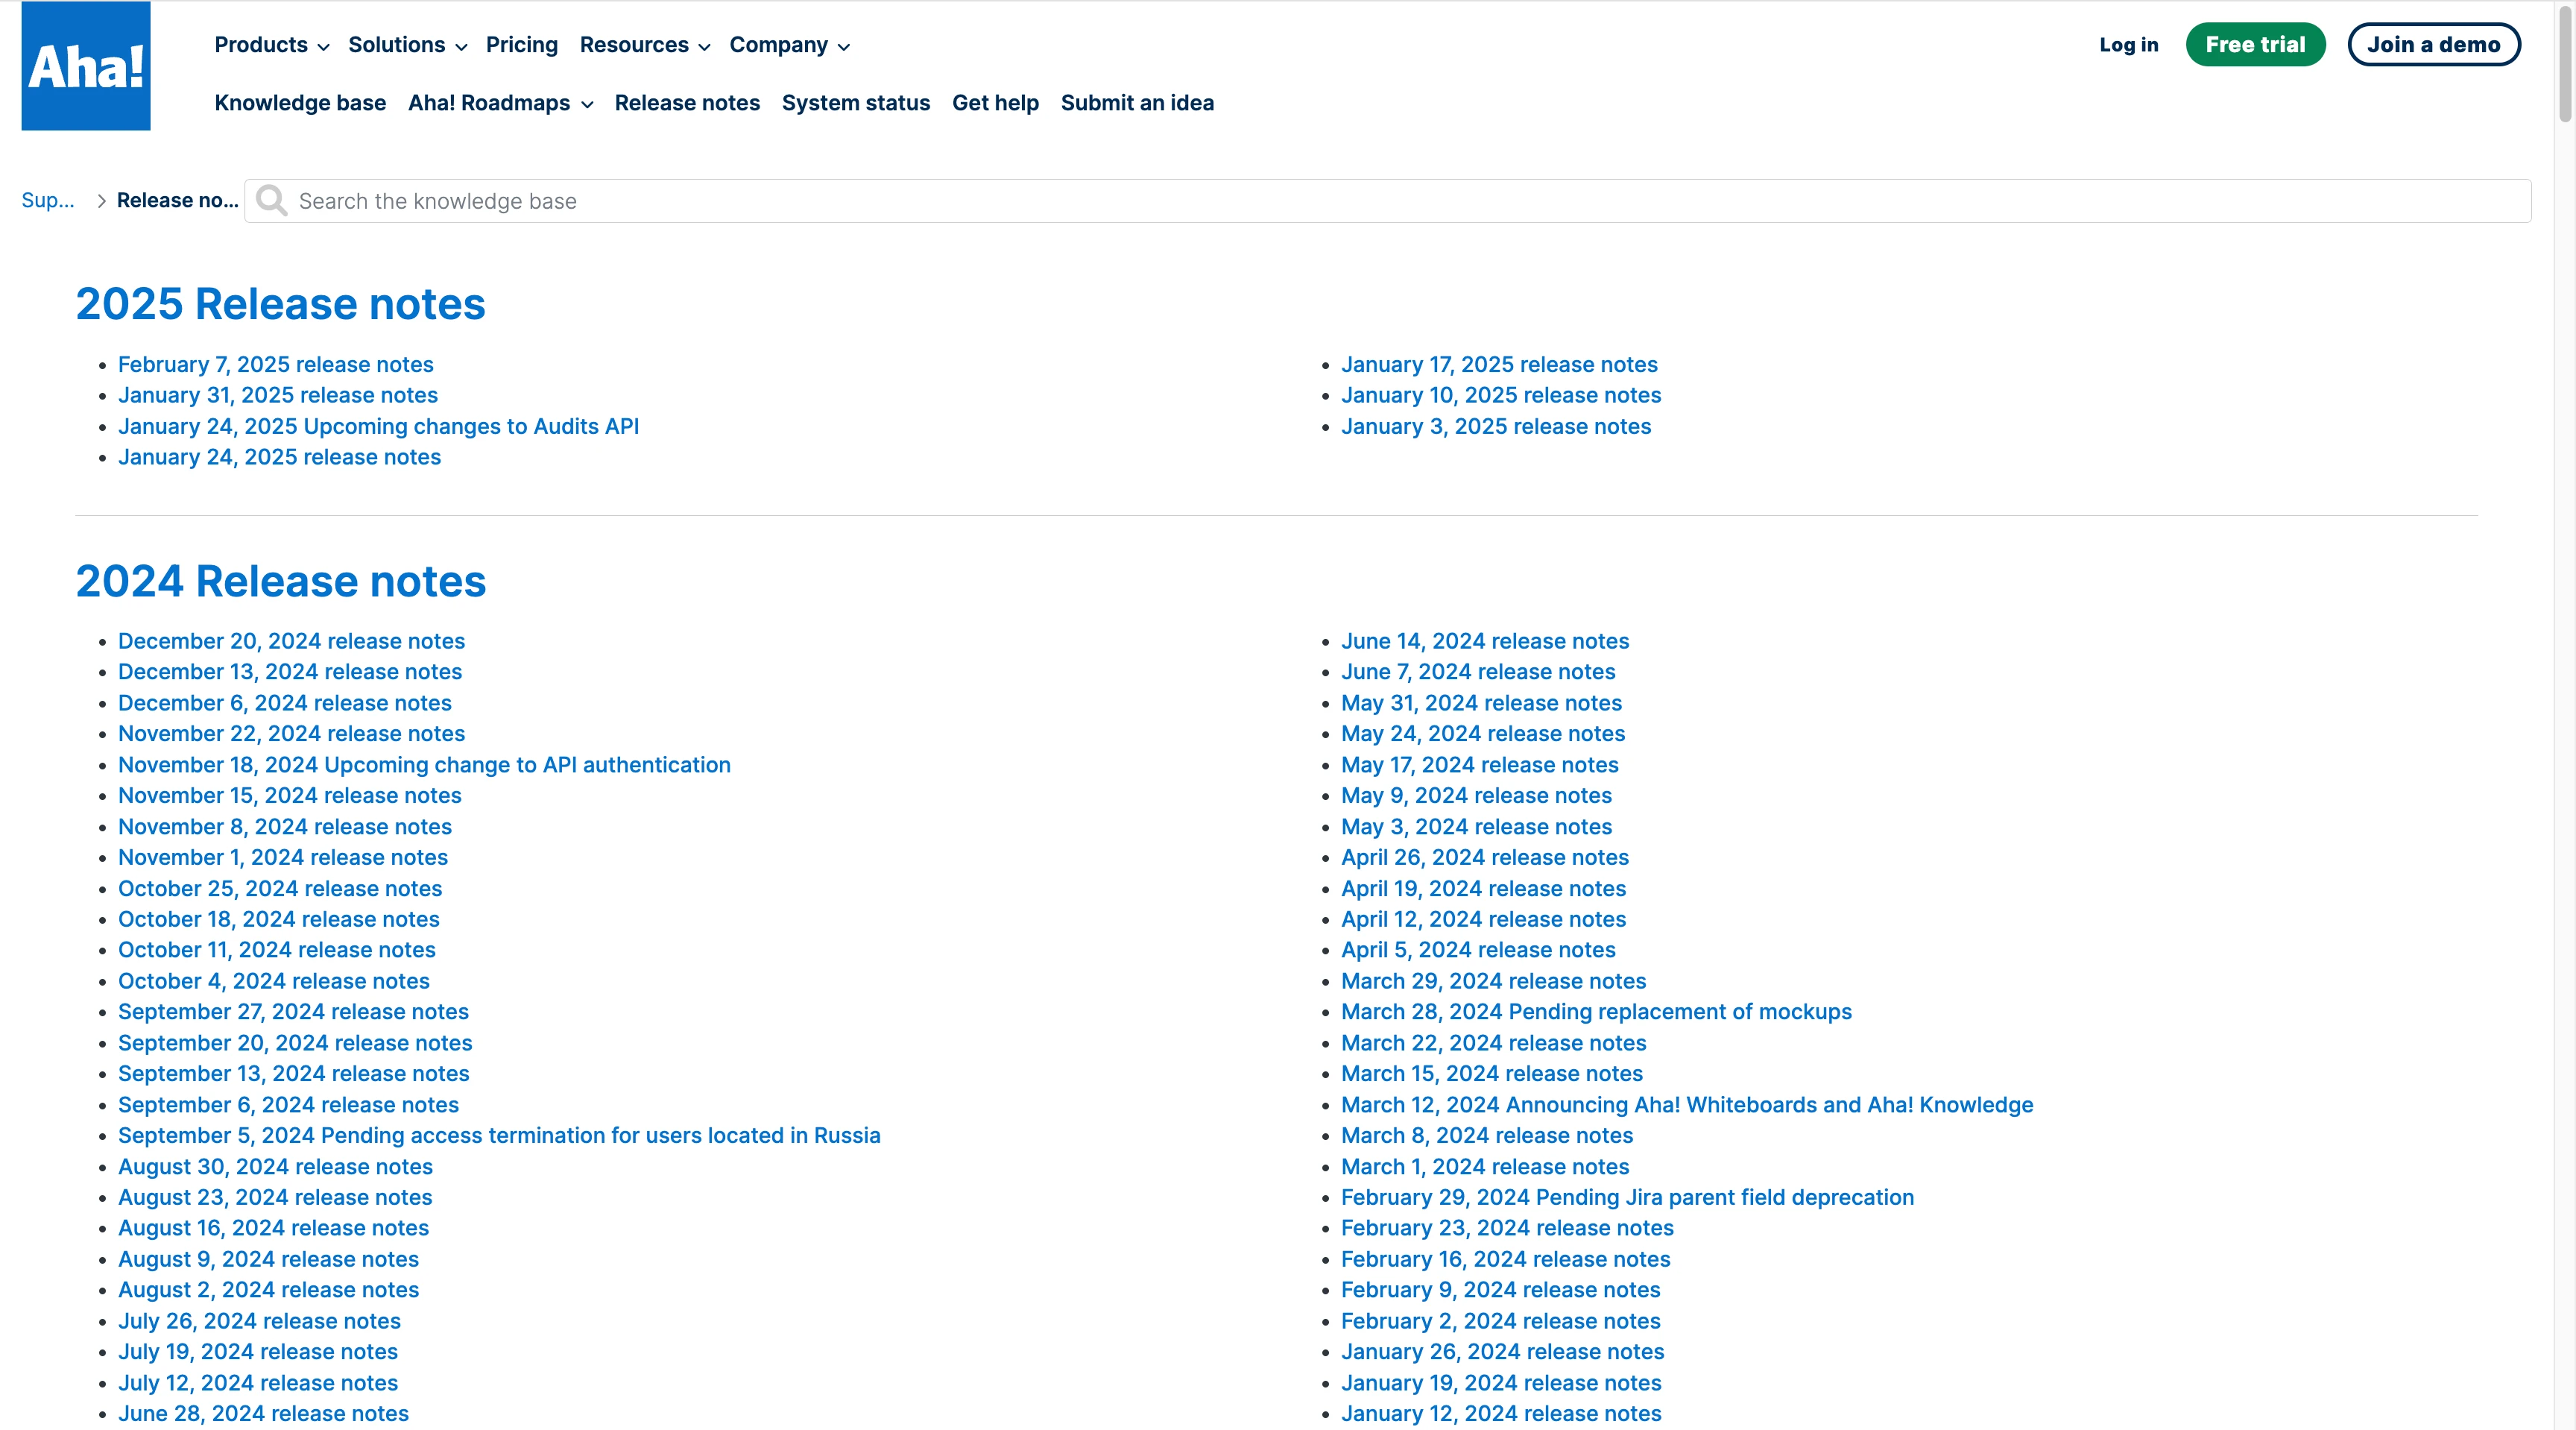
Task: Click the Log in link
Action: (2128, 45)
